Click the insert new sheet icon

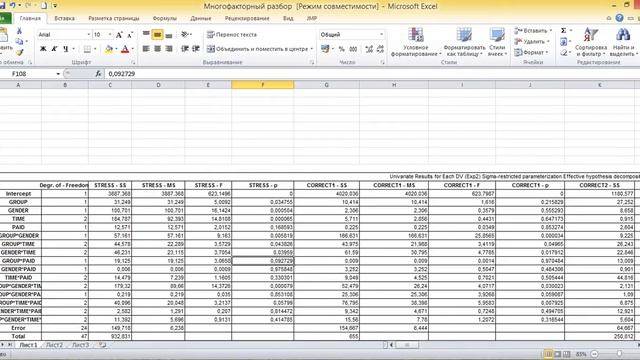(x=102, y=345)
